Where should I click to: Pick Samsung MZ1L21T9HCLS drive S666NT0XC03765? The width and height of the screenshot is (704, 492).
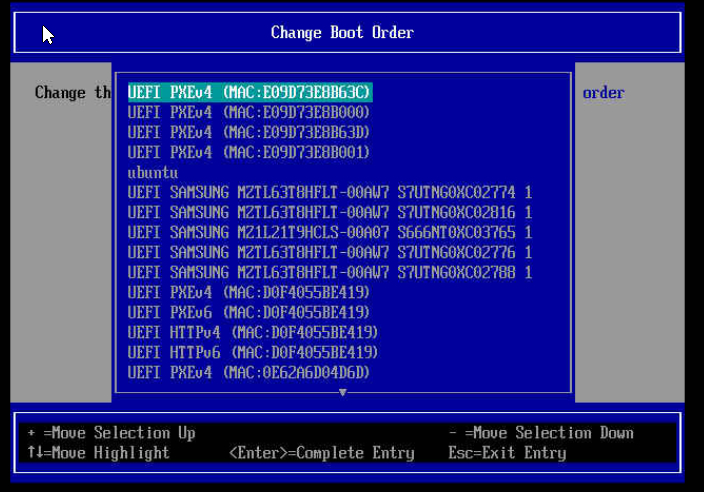pyautogui.click(x=330, y=232)
